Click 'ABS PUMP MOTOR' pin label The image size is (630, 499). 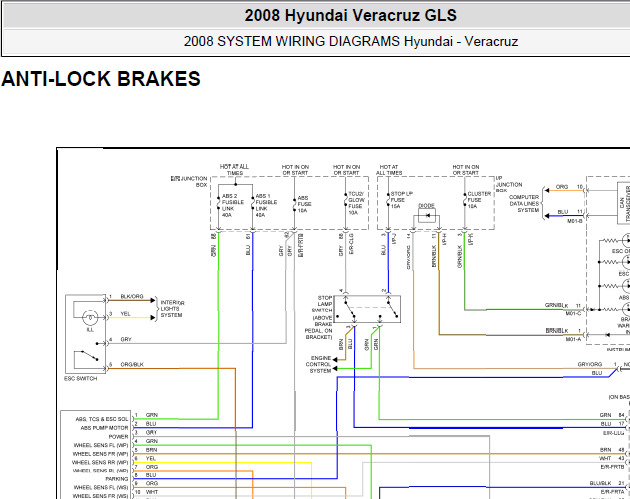tap(104, 428)
